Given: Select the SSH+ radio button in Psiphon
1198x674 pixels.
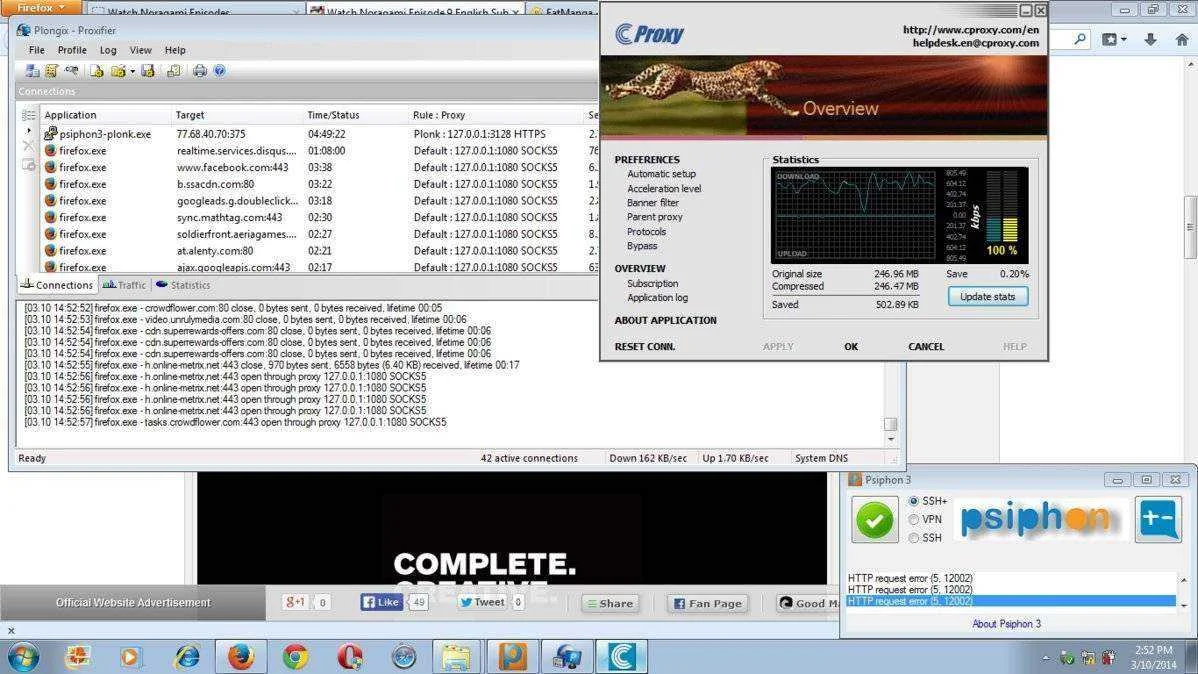Looking at the screenshot, I should 914,501.
